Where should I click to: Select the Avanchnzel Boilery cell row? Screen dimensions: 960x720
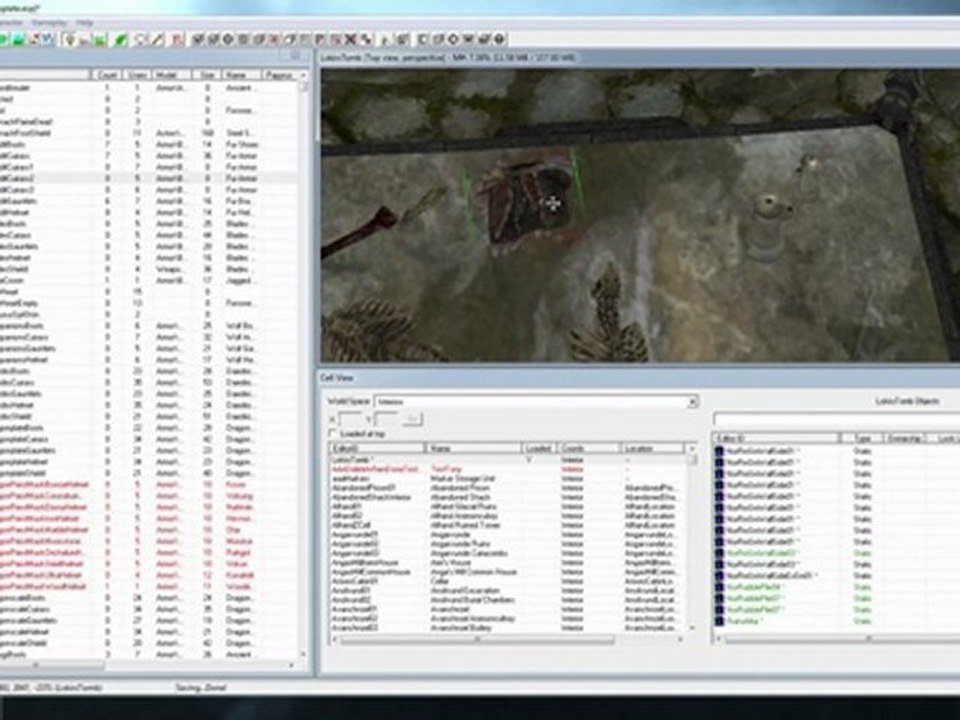pos(508,628)
